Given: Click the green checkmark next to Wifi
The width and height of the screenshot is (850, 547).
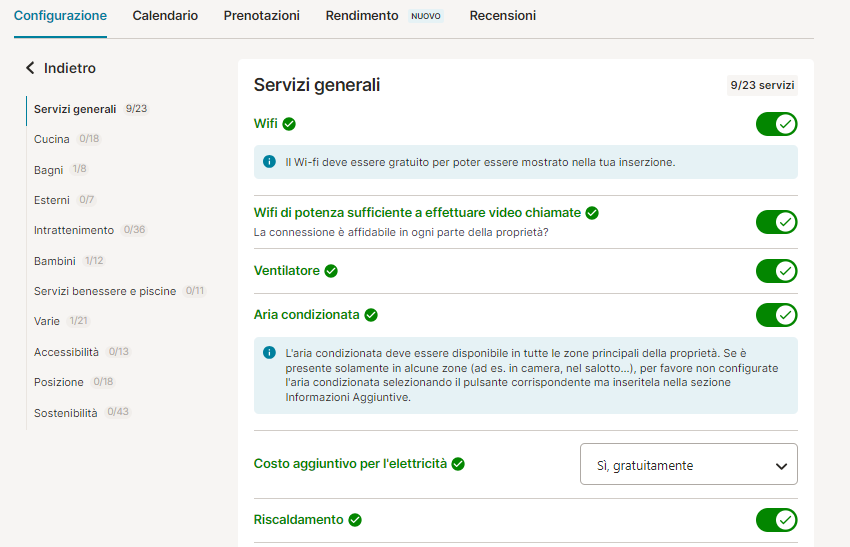Looking at the screenshot, I should pos(289,124).
